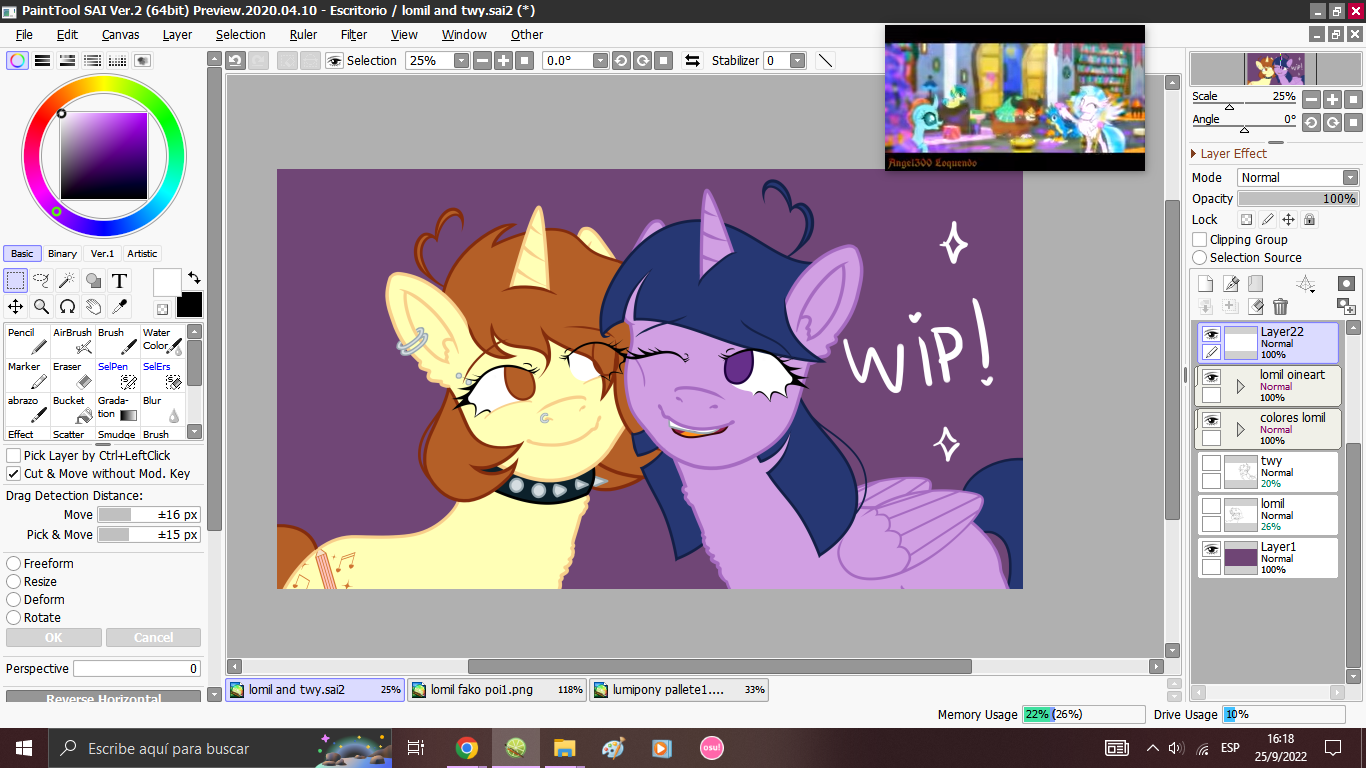The width and height of the screenshot is (1366, 768).
Task: Select the Lasso selection tool
Action: pyautogui.click(x=41, y=280)
